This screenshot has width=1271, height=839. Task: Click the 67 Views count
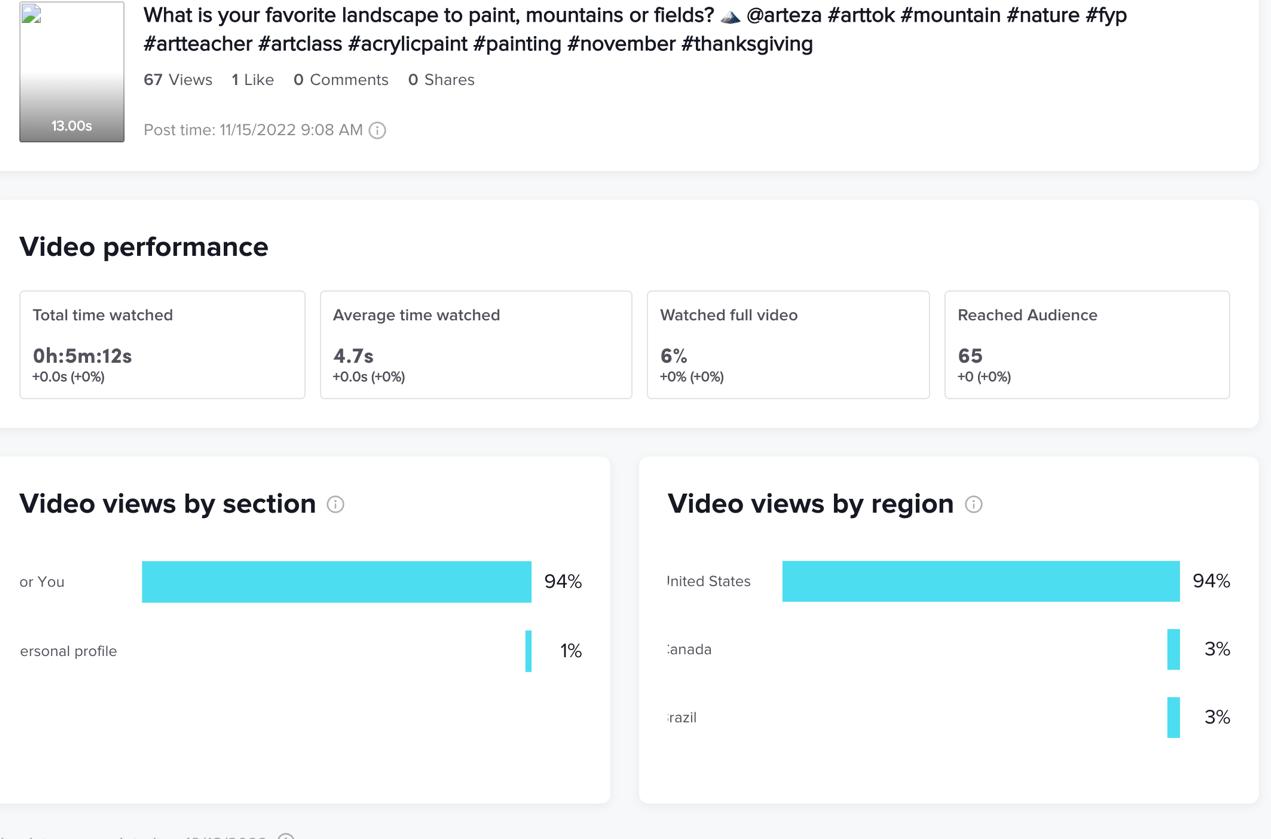(x=178, y=80)
